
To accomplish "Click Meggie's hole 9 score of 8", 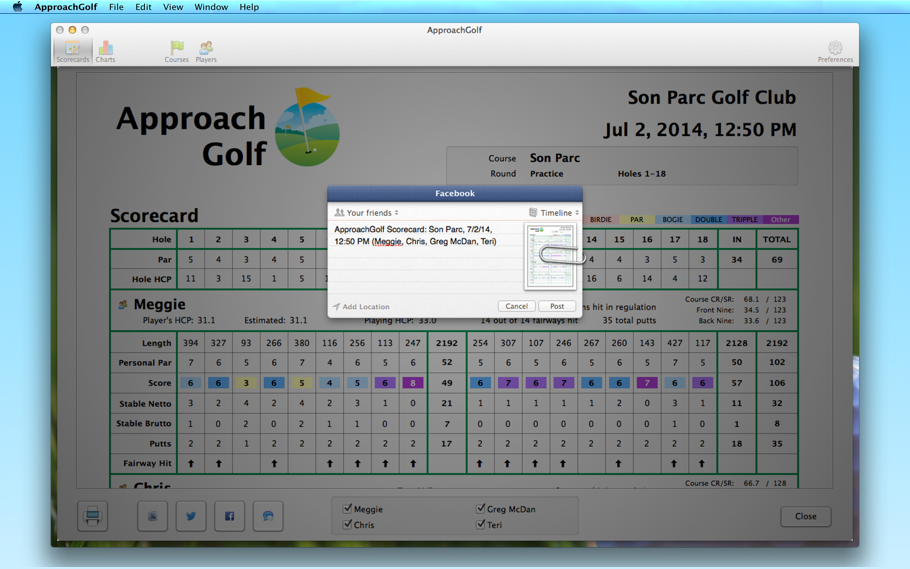I will (413, 383).
